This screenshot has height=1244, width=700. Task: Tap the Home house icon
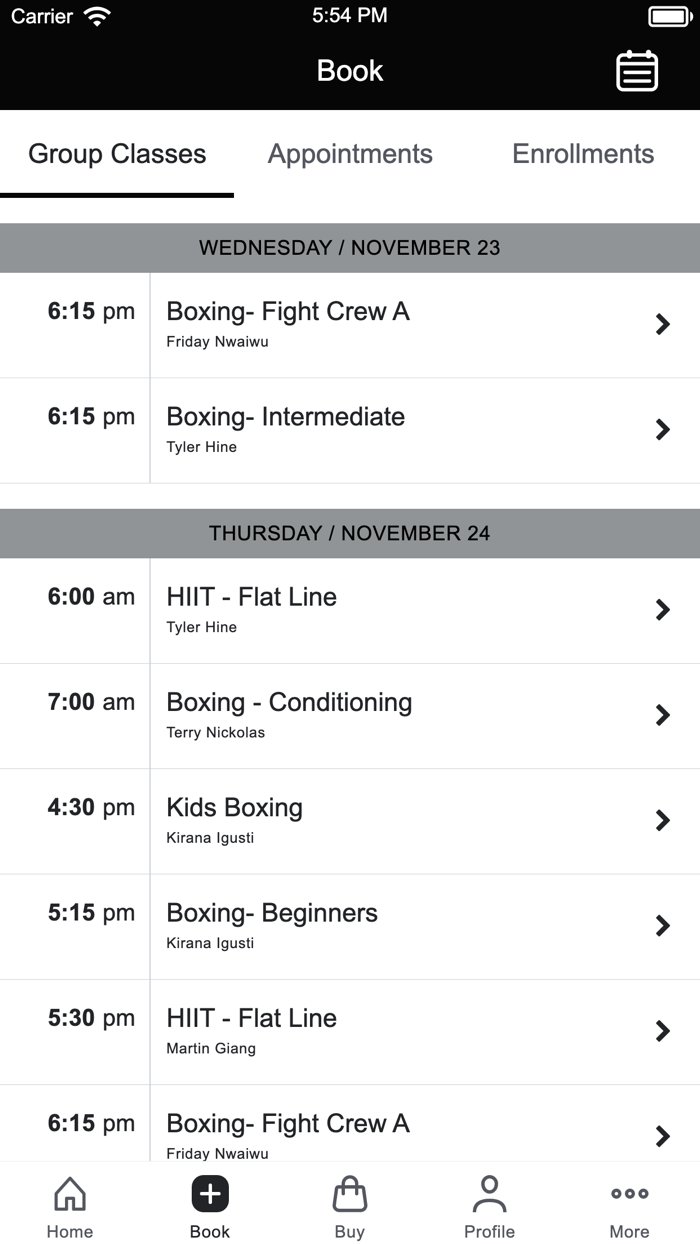coord(70,1194)
